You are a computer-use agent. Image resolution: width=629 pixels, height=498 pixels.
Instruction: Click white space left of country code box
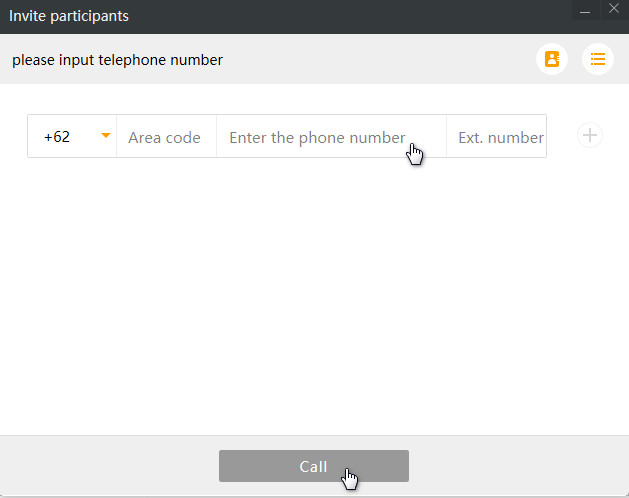pos(13,137)
